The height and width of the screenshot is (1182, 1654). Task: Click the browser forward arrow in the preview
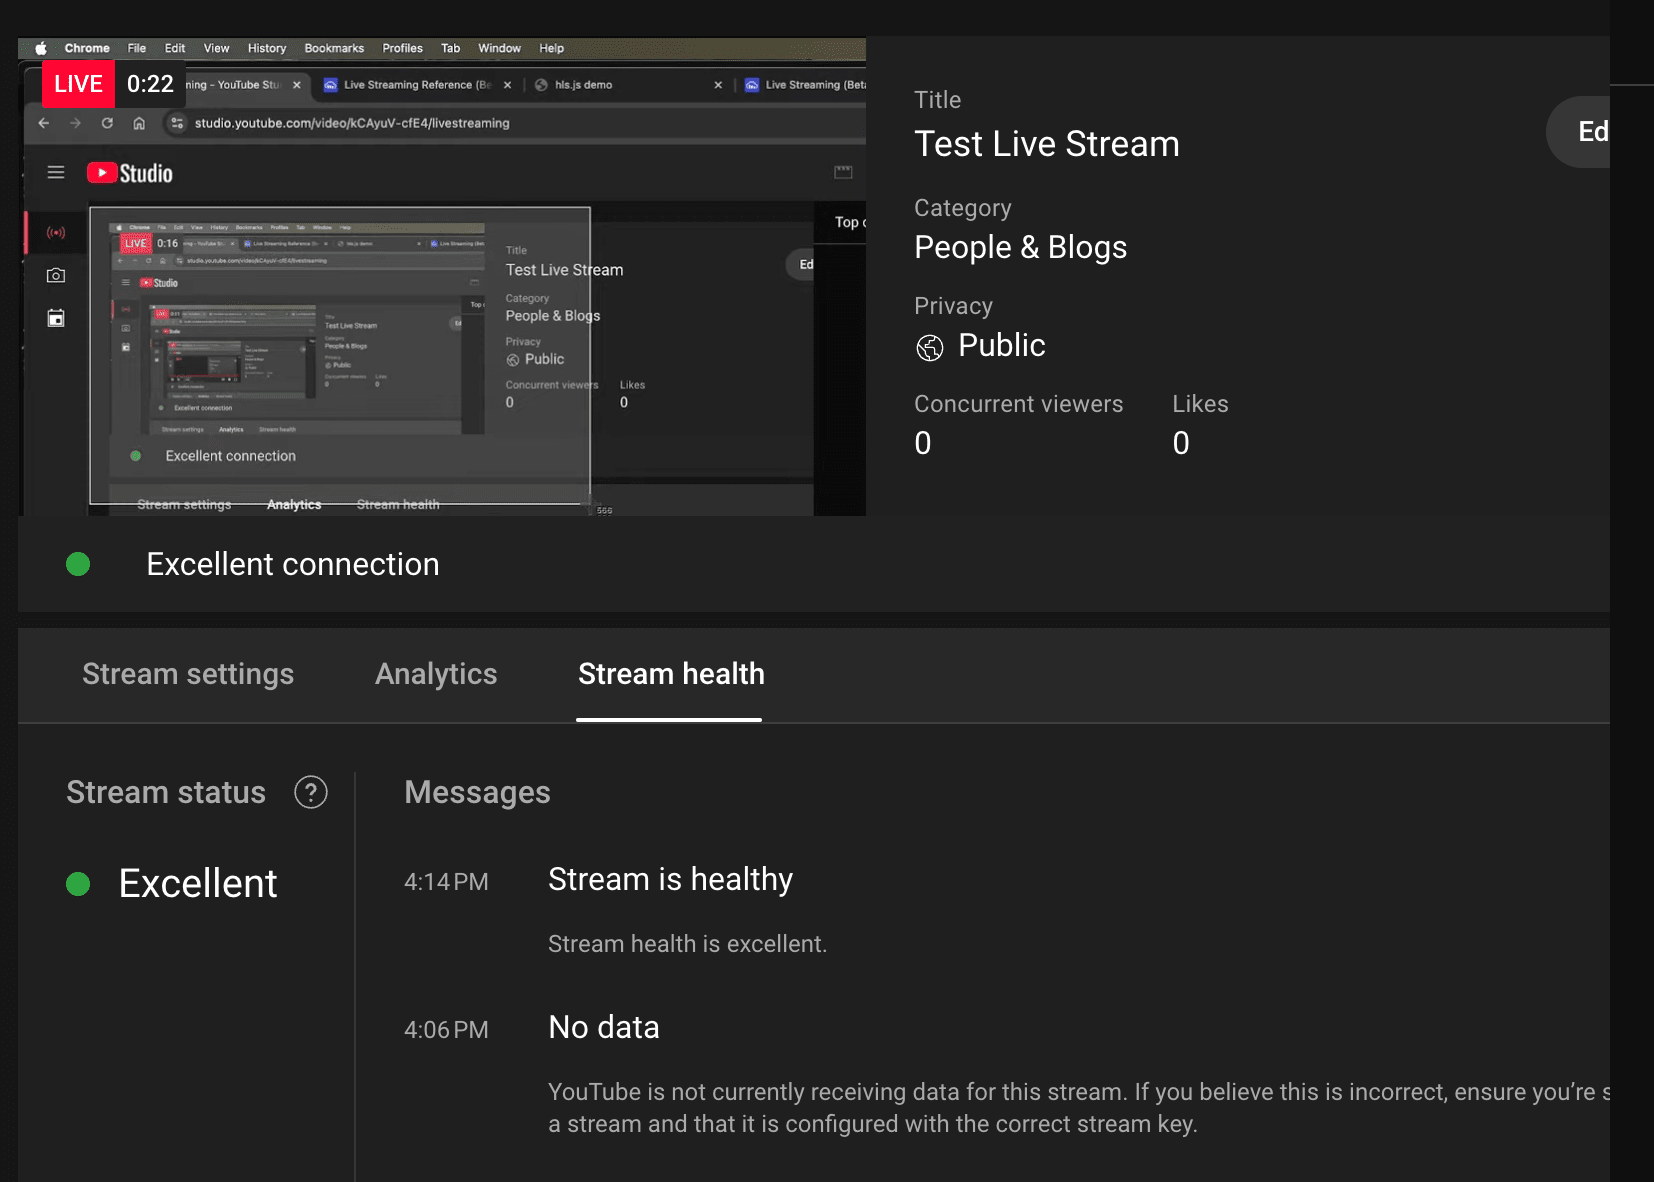click(x=75, y=123)
